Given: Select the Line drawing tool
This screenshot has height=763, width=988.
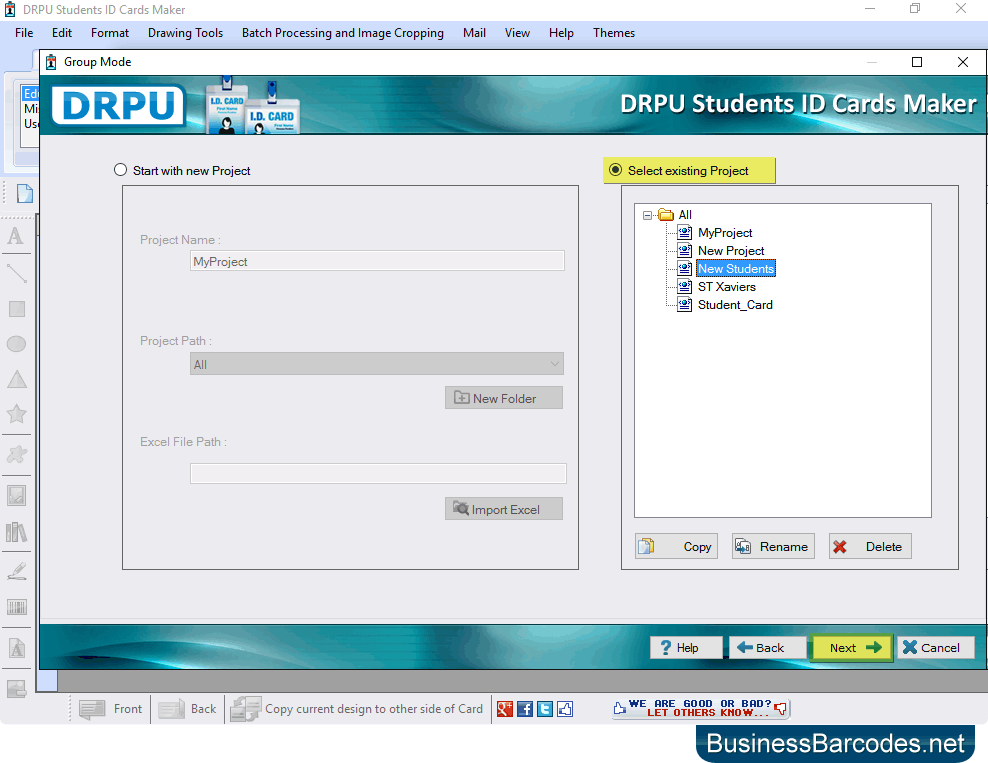Looking at the screenshot, I should [16, 273].
